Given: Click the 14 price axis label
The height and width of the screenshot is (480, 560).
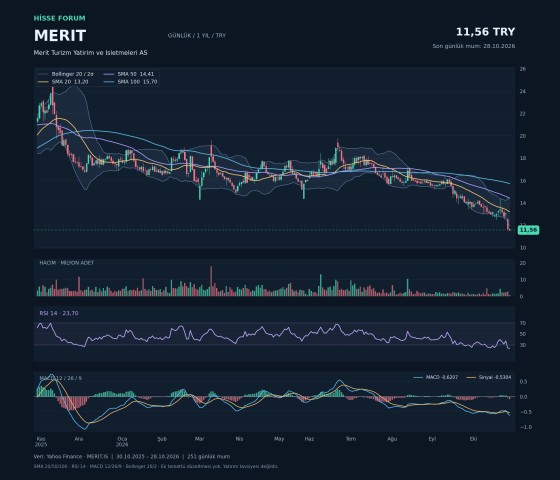Looking at the screenshot, I should click(522, 203).
